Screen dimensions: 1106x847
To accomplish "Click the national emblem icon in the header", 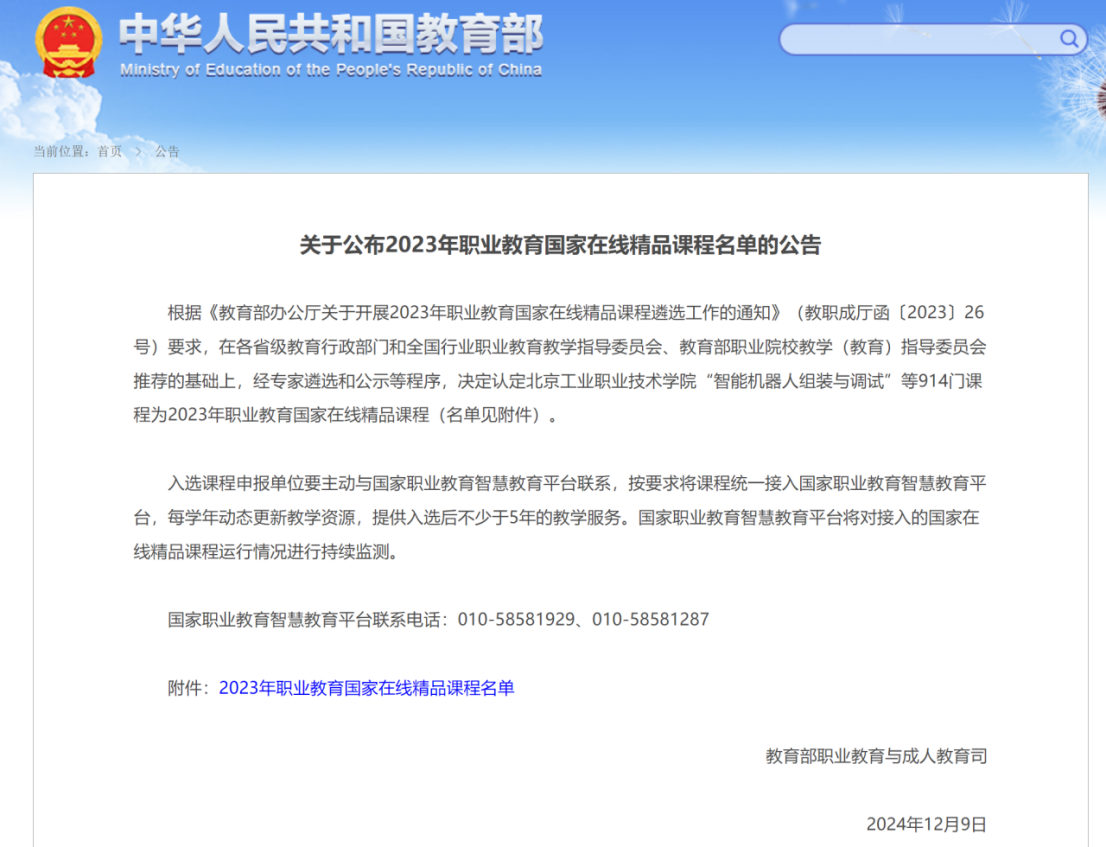I will click(66, 40).
